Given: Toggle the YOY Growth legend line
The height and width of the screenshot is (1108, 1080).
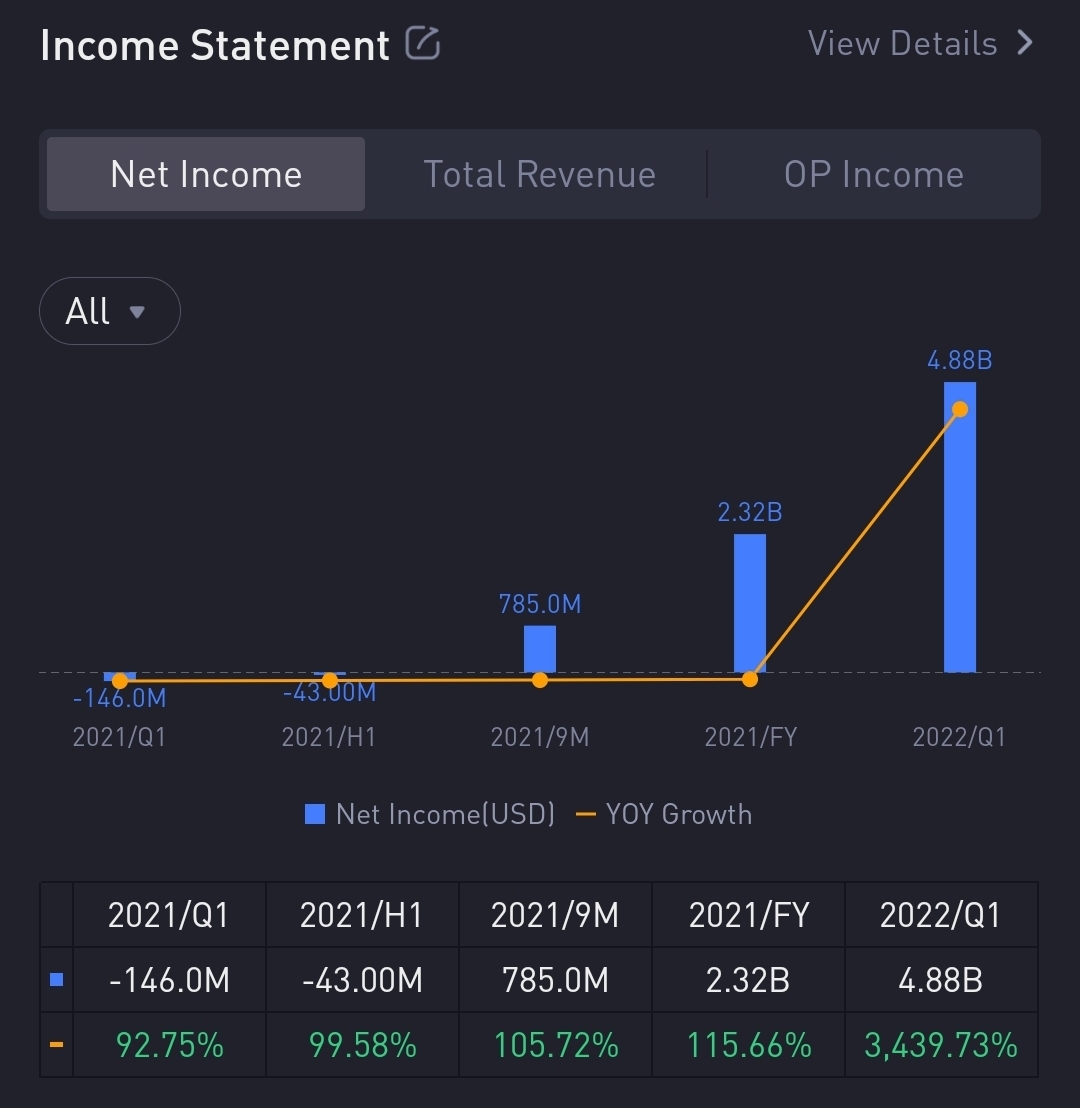Looking at the screenshot, I should 587,814.
